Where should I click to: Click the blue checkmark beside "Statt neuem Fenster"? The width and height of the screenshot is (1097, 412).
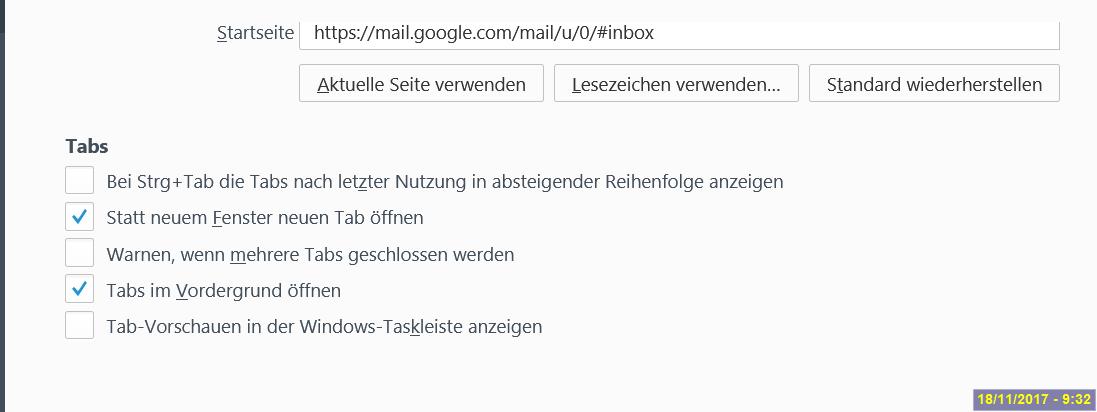(80, 217)
